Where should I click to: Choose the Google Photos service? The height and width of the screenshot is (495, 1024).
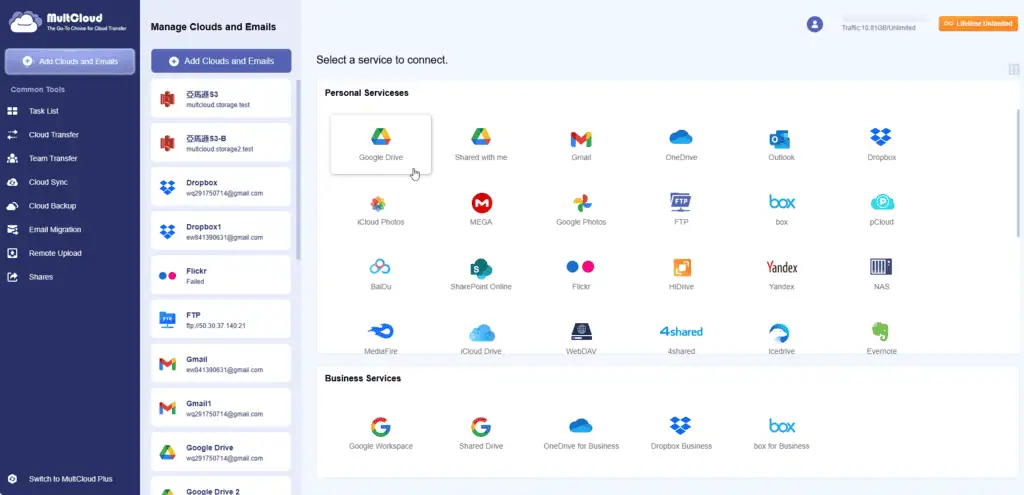(582, 203)
